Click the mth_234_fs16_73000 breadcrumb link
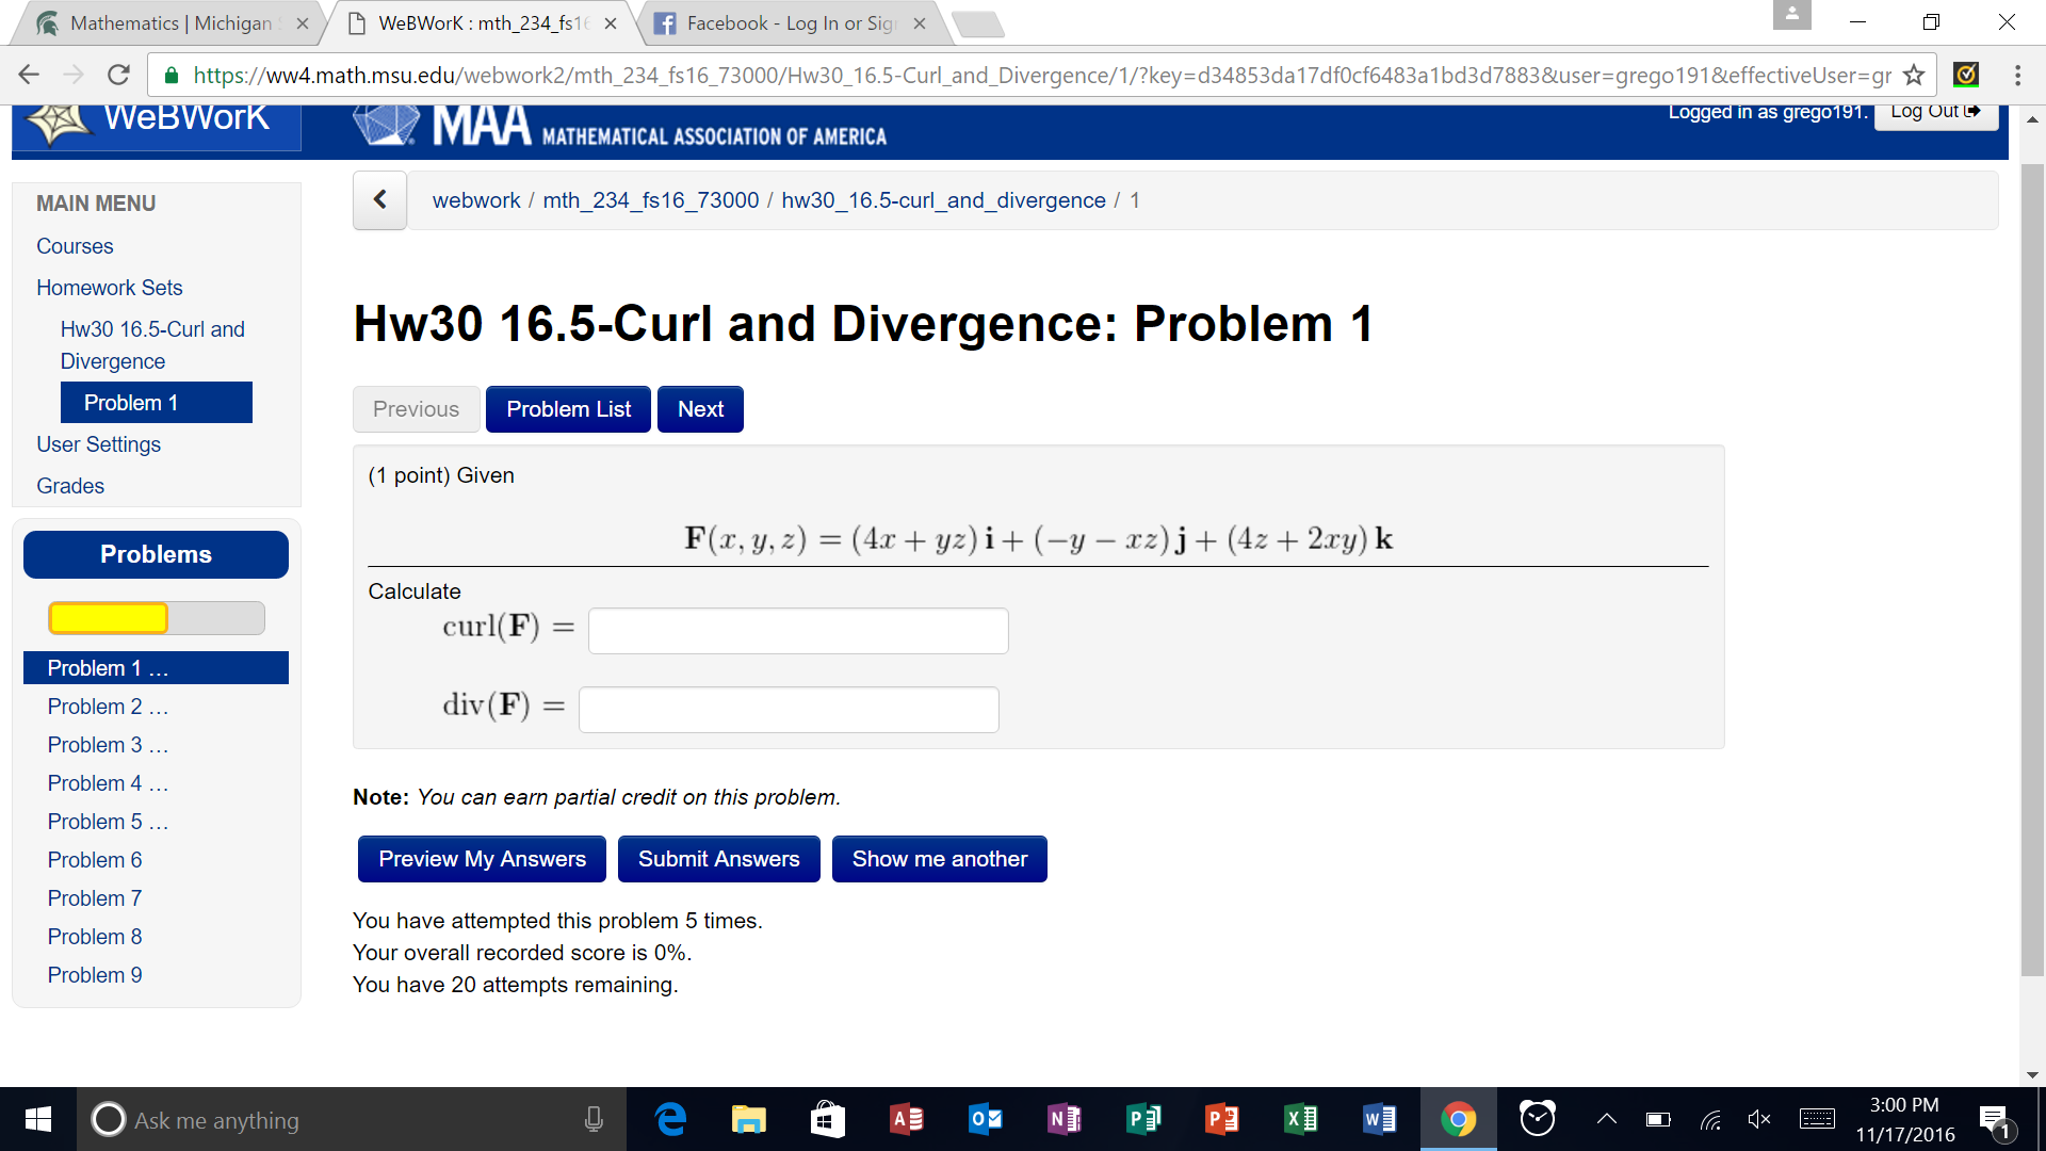The width and height of the screenshot is (2046, 1151). (x=651, y=200)
